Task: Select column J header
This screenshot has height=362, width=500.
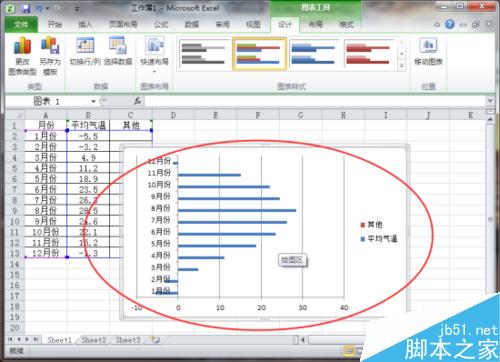Action: pos(428,115)
